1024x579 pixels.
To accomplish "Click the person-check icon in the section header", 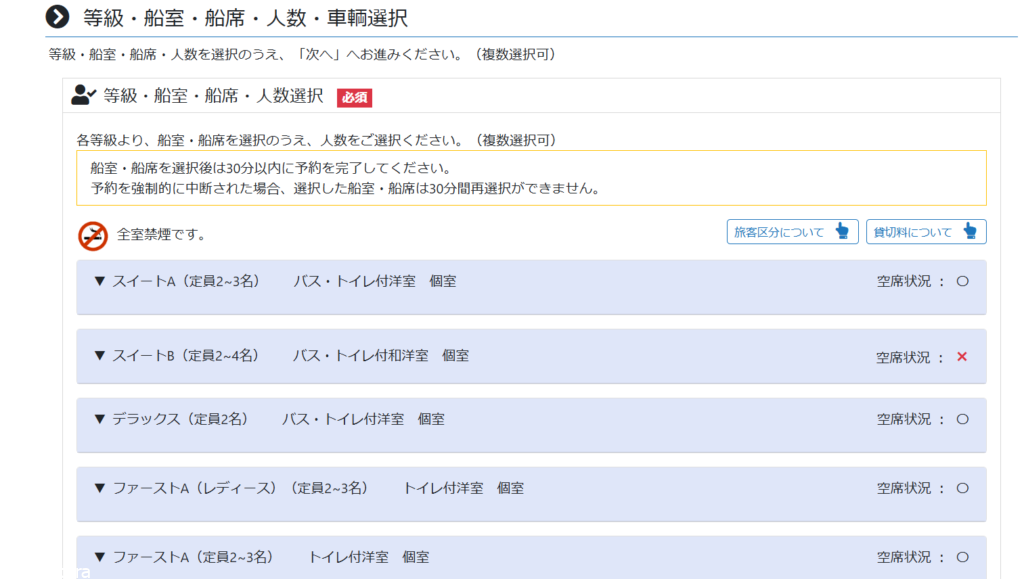I will (83, 96).
